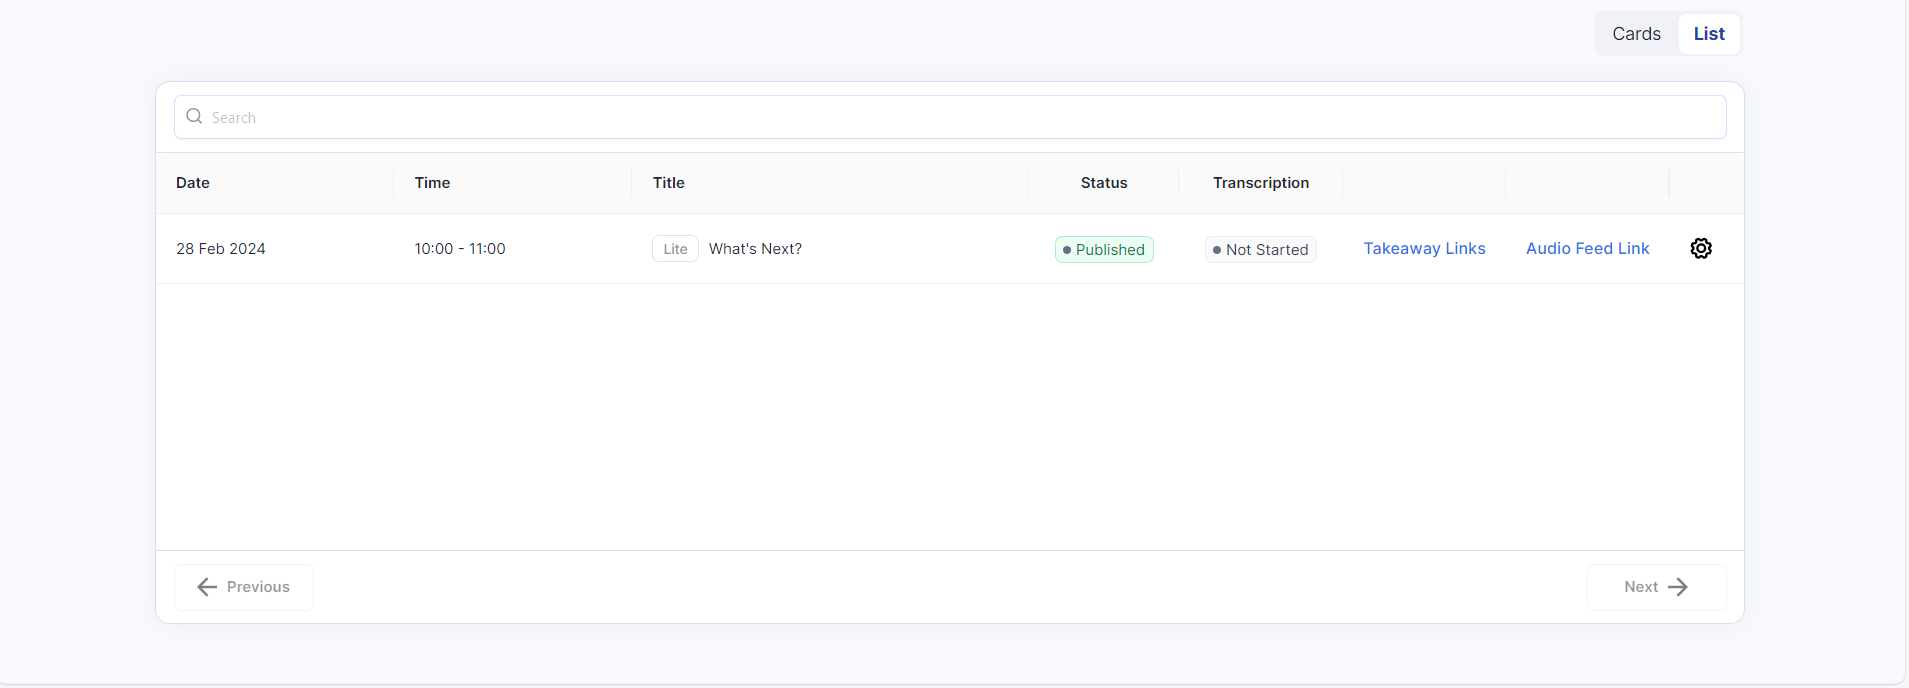1909x688 pixels.
Task: Open the Takeaway Links link
Action: tap(1424, 248)
